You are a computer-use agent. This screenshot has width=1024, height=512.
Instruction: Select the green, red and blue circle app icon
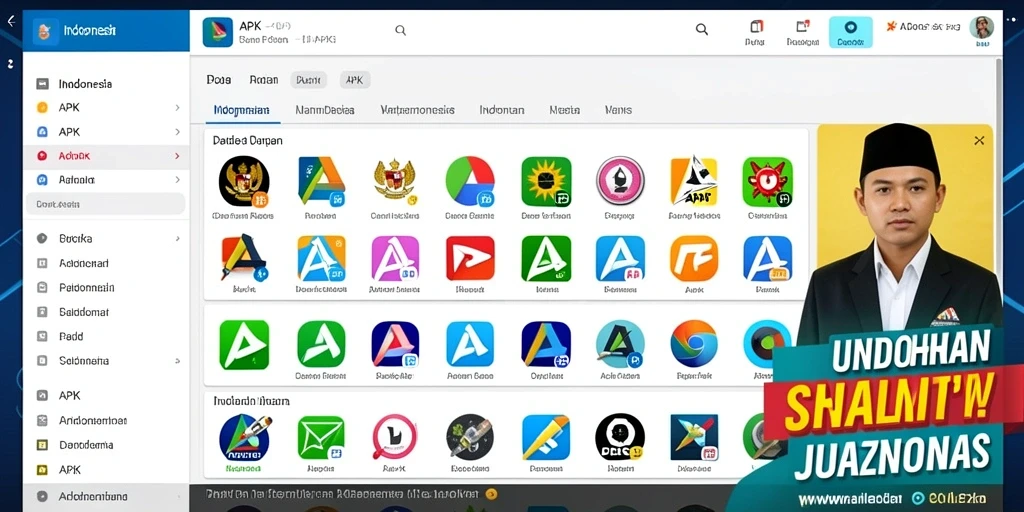pos(470,181)
